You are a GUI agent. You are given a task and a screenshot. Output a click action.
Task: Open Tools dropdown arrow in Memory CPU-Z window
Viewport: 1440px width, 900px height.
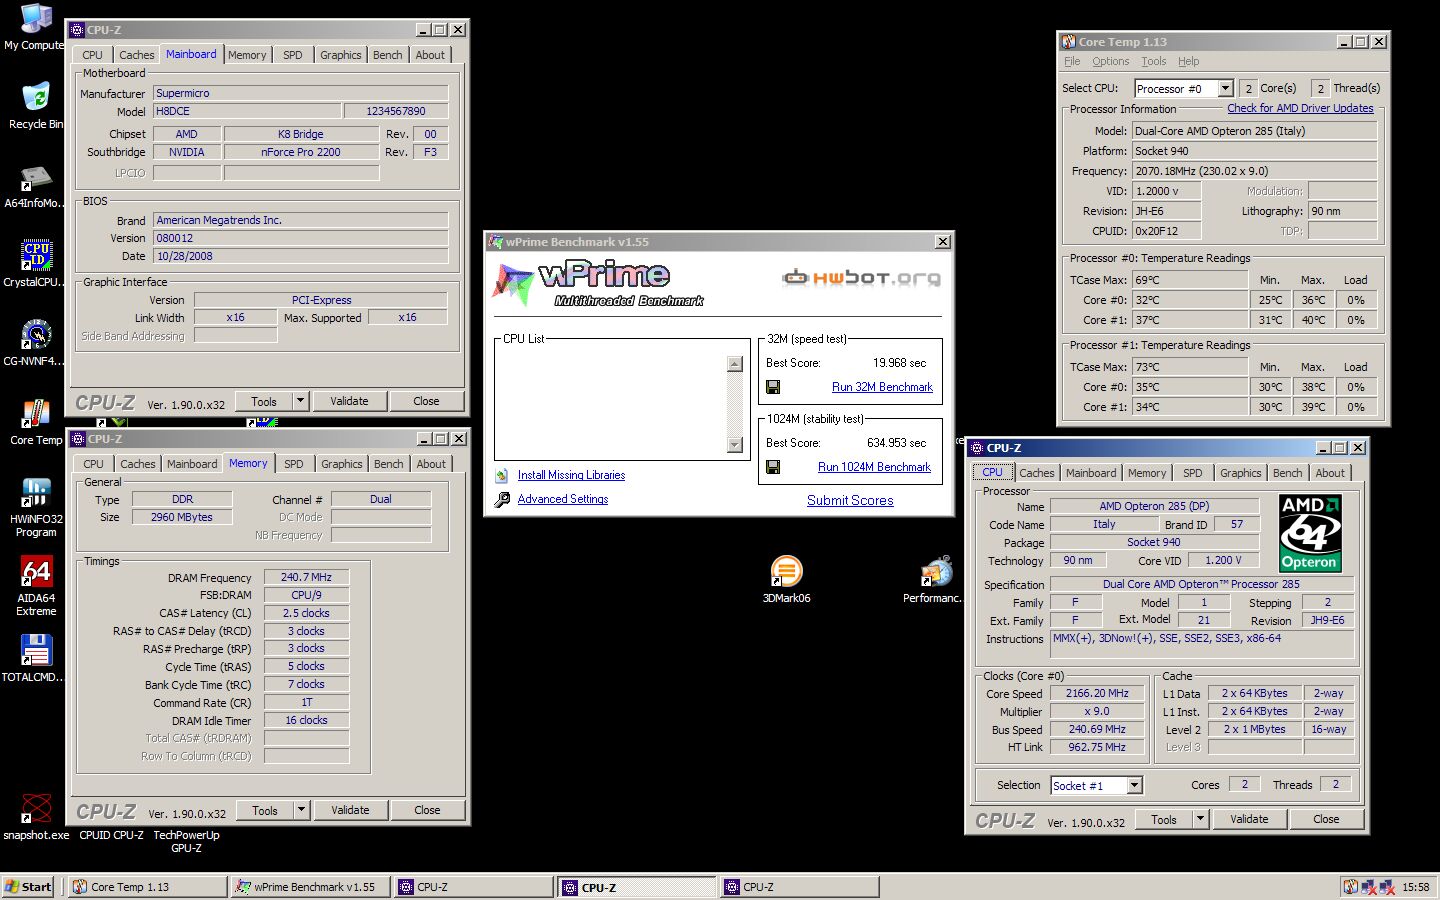pyautogui.click(x=301, y=810)
